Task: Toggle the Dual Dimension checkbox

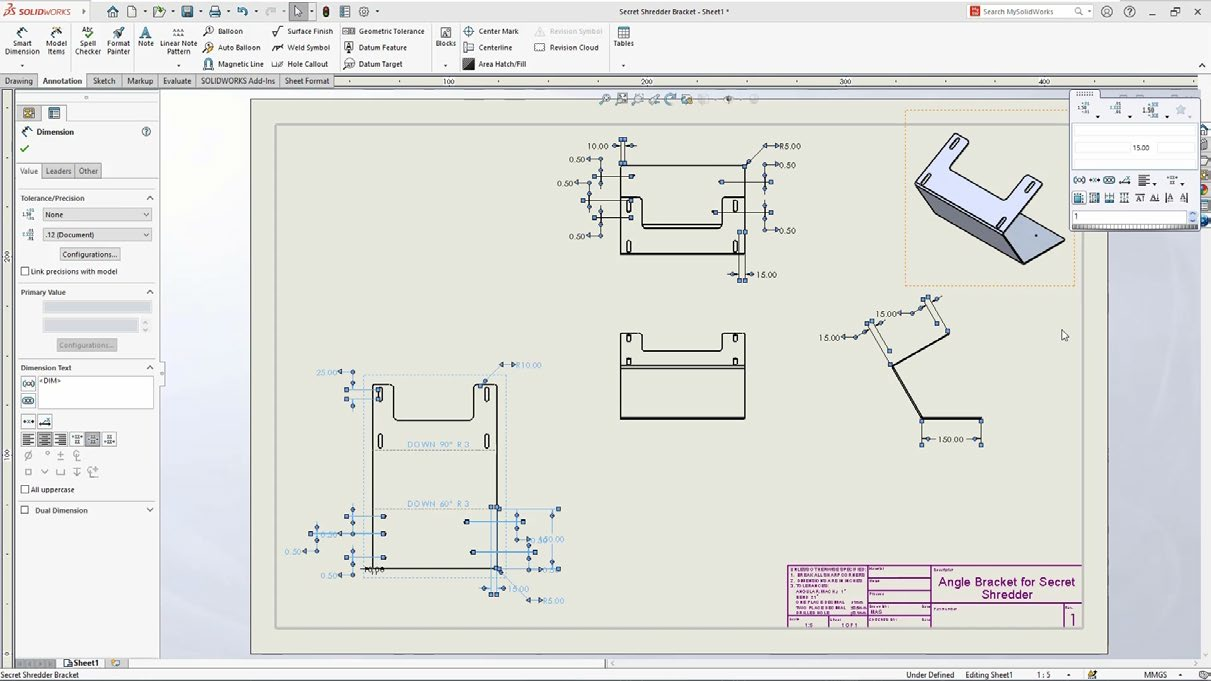Action: click(25, 510)
